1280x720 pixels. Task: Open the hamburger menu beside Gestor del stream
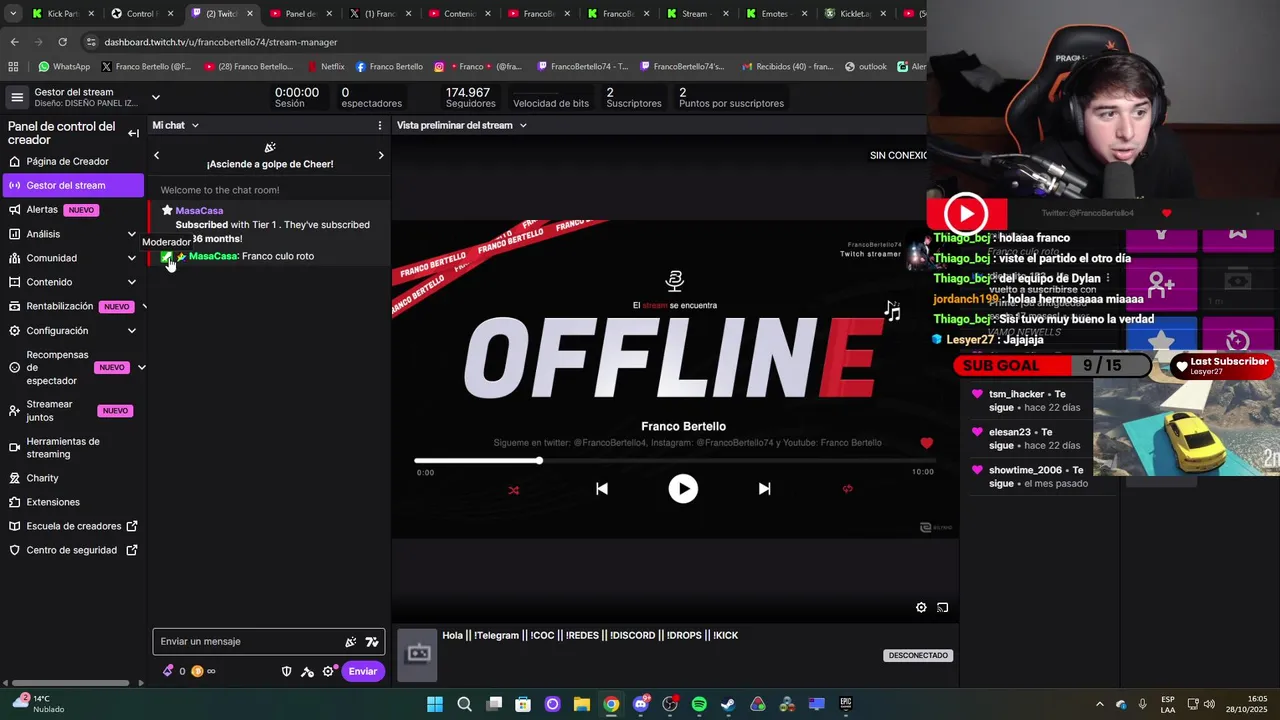[x=17, y=97]
